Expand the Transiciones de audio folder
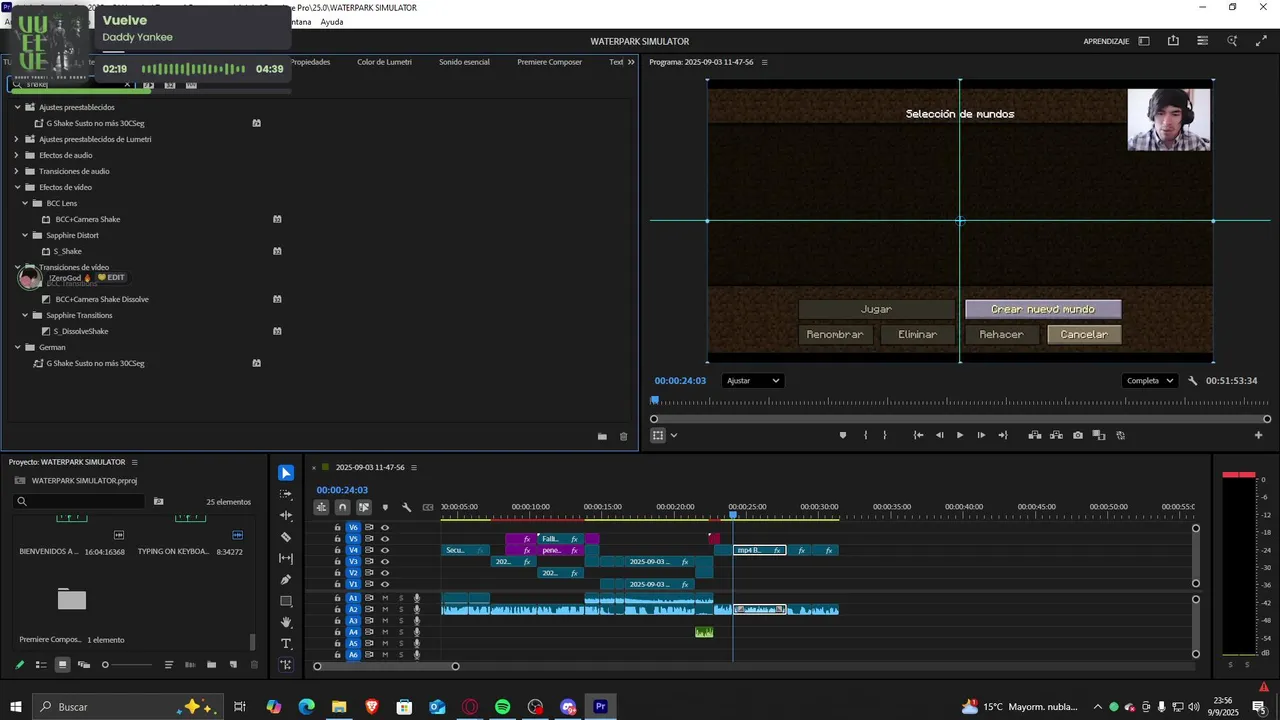The height and width of the screenshot is (720, 1280). pyautogui.click(x=17, y=171)
